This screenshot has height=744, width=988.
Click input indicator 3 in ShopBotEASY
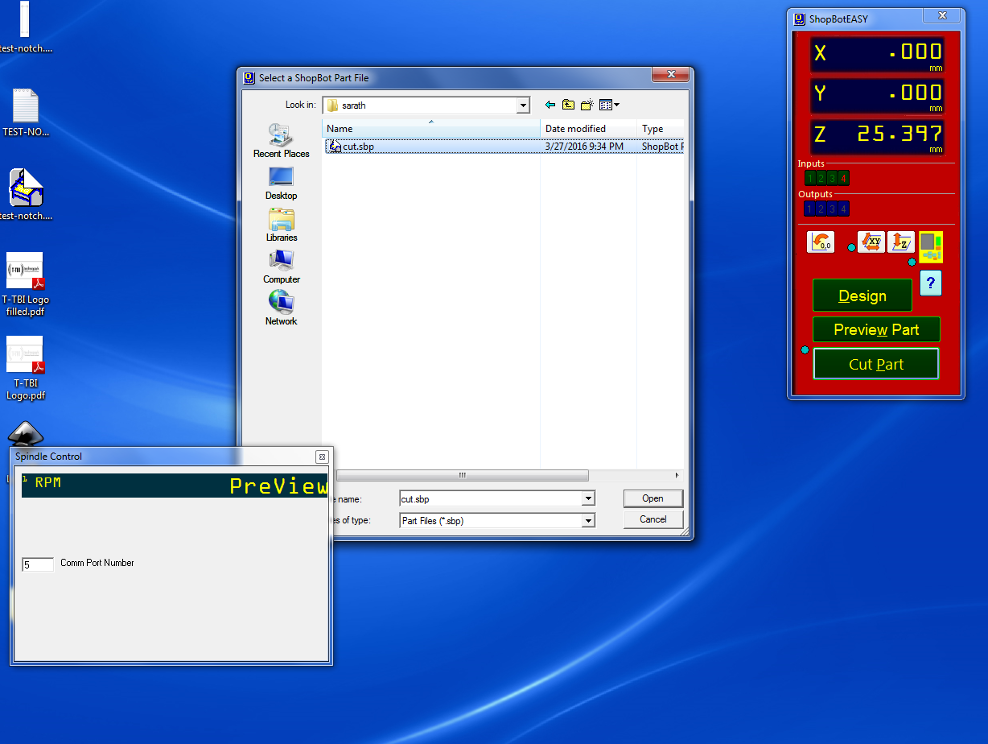tap(832, 178)
